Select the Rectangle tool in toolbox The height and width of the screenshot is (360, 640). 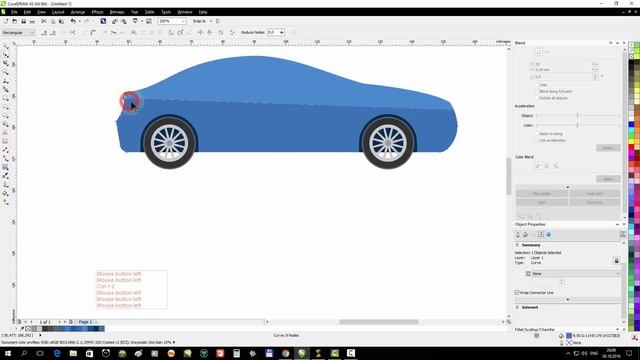point(6,98)
